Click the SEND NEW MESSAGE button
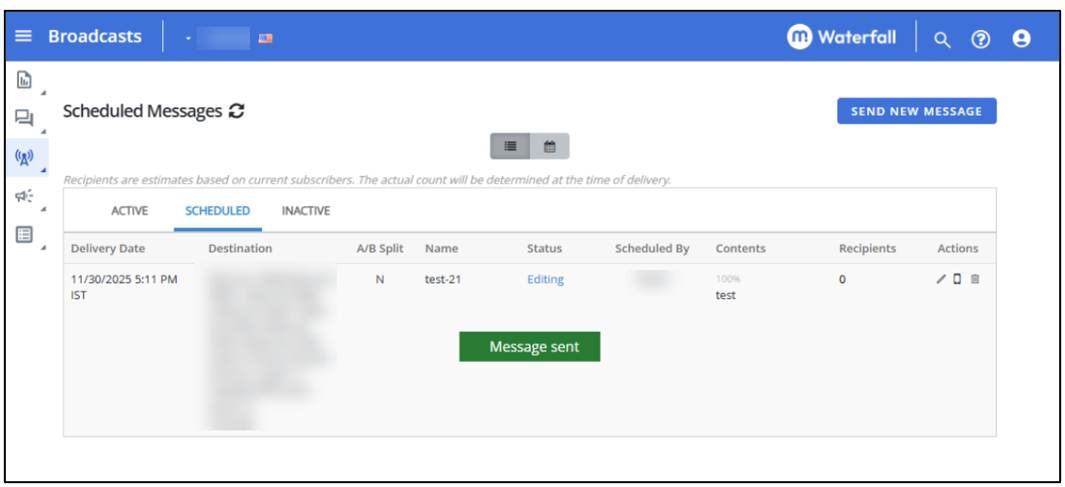This screenshot has height=487, width=1065. point(916,111)
